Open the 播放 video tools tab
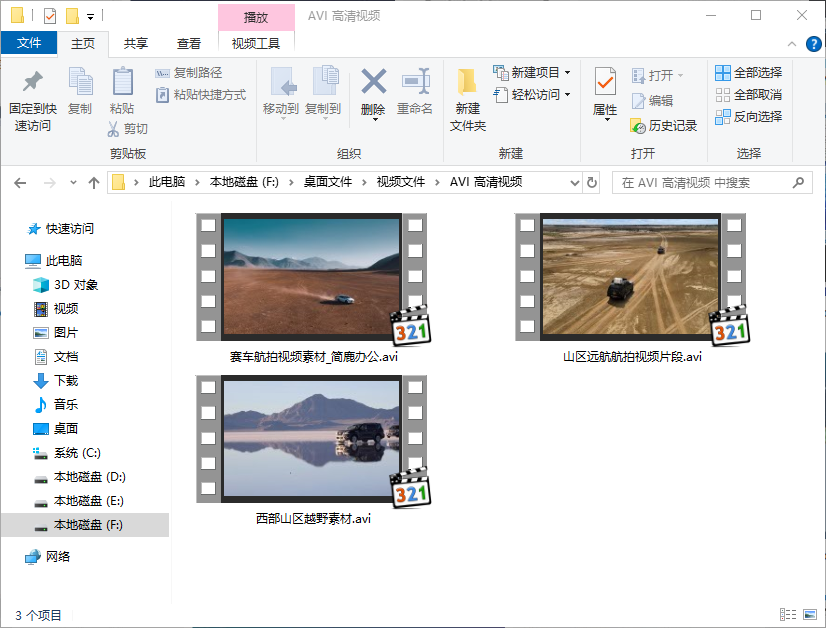Viewport: 826px width, 628px height. point(256,16)
